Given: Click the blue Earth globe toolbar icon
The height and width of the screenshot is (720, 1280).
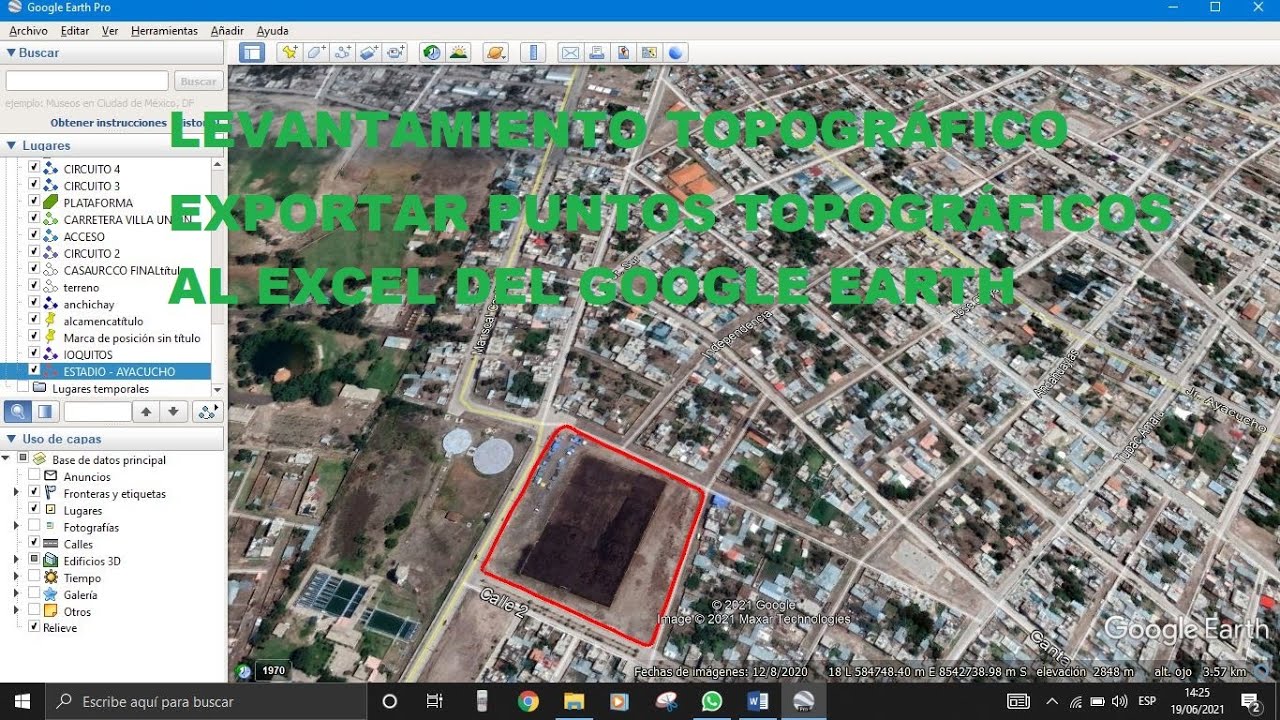Looking at the screenshot, I should click(675, 53).
